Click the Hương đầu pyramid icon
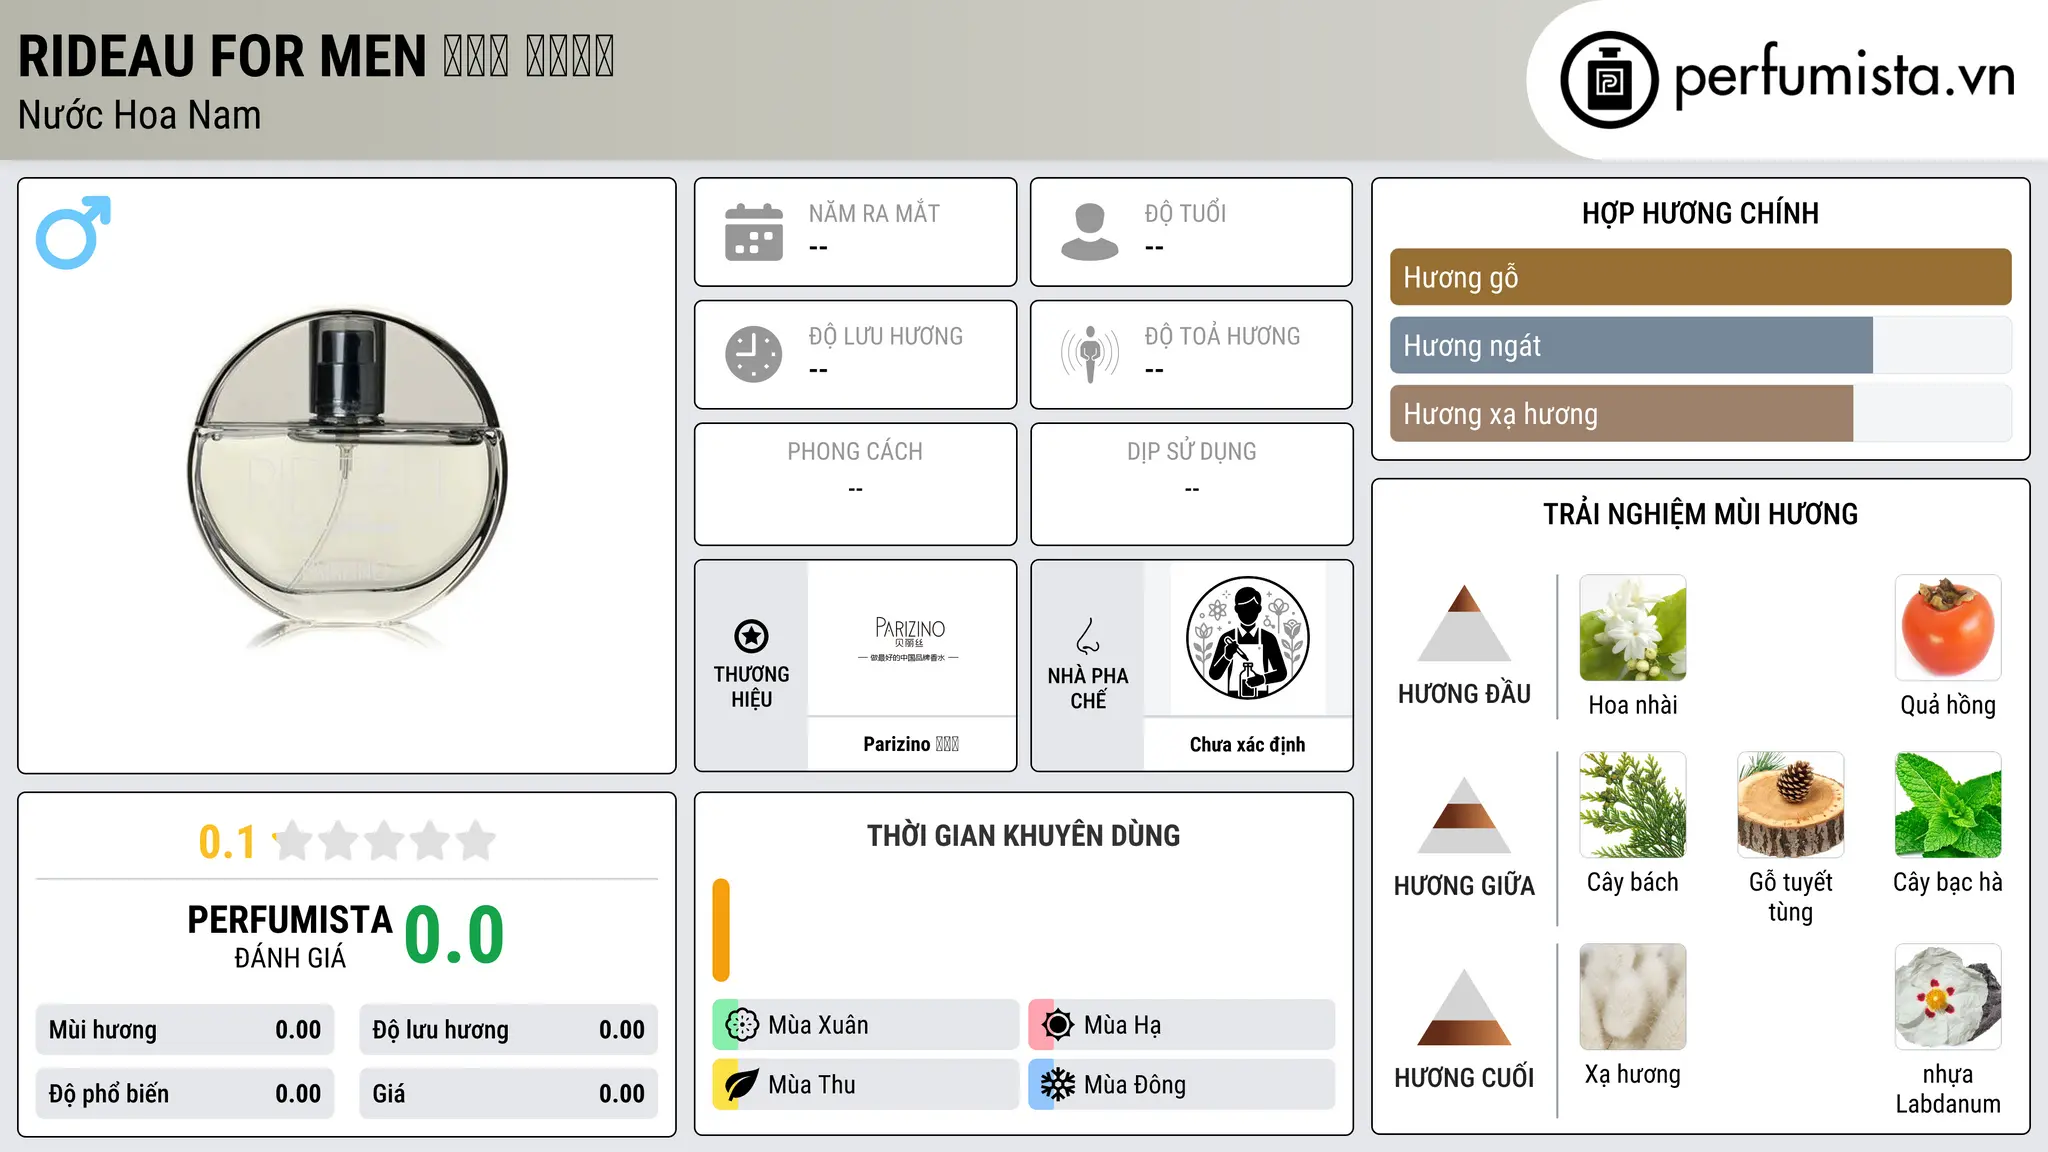Viewport: 2048px width, 1152px height. coord(1464,623)
